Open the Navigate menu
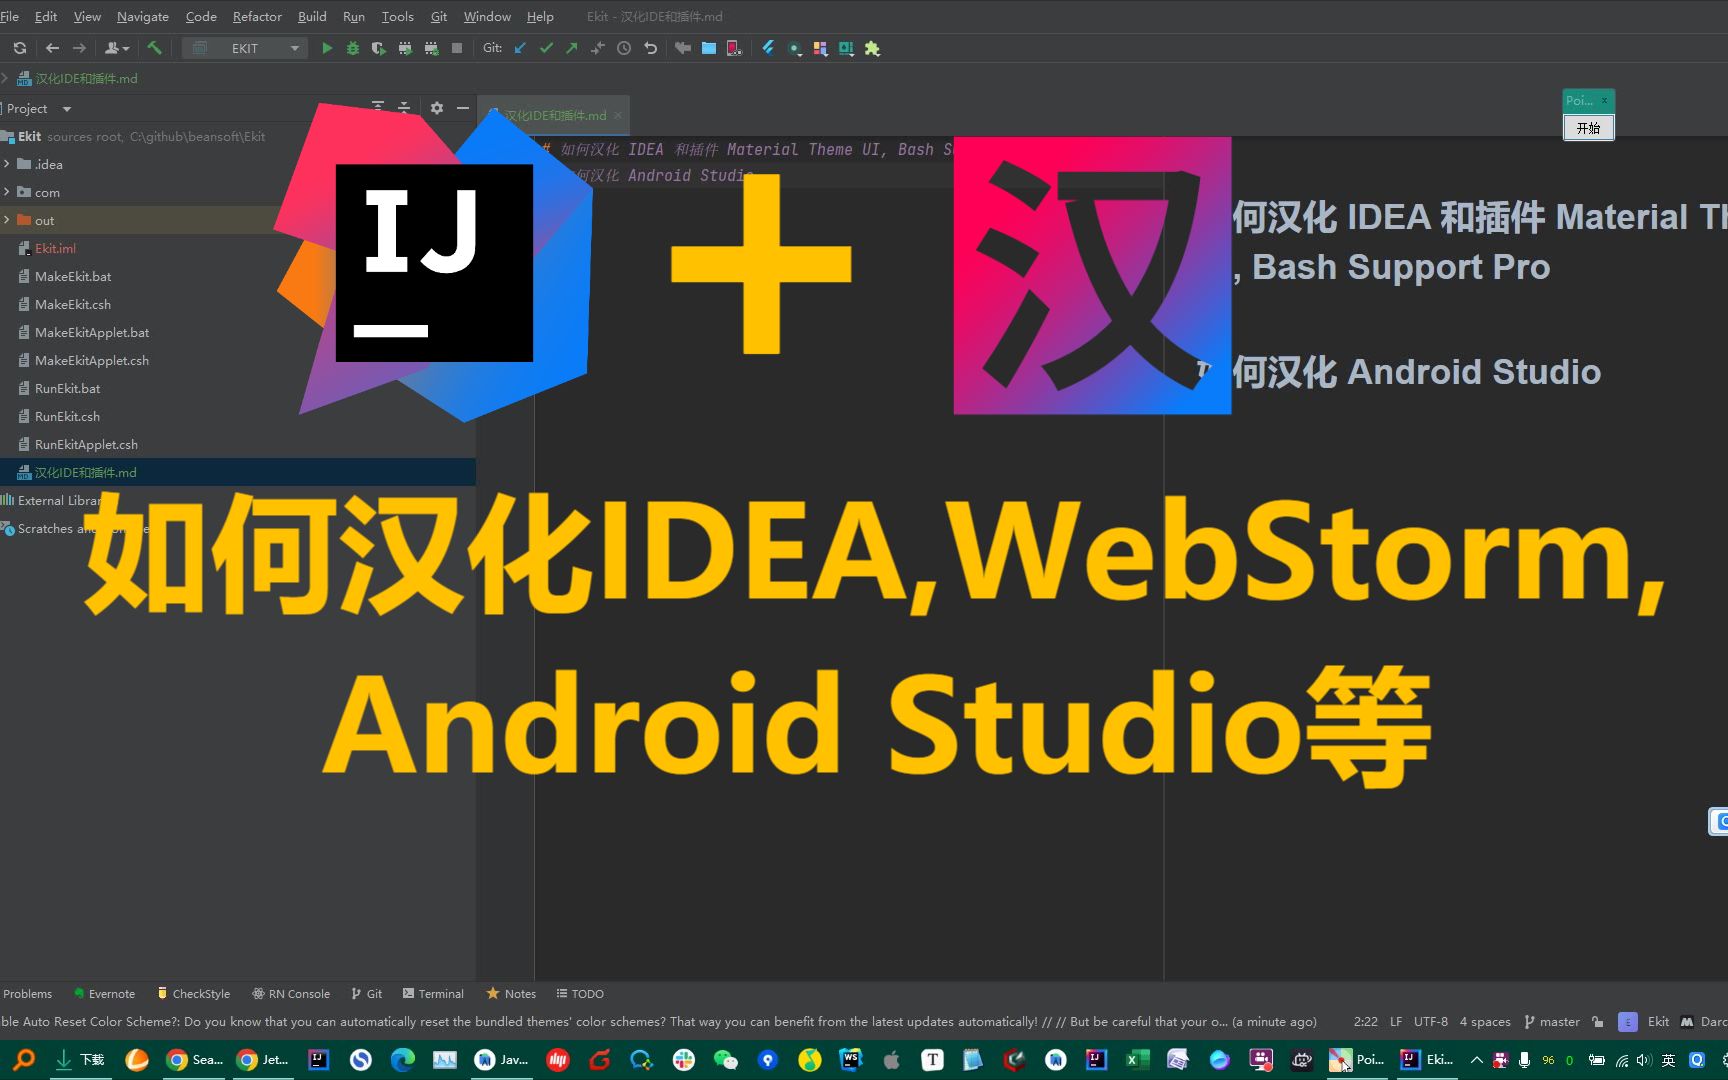This screenshot has height=1080, width=1728. [143, 16]
